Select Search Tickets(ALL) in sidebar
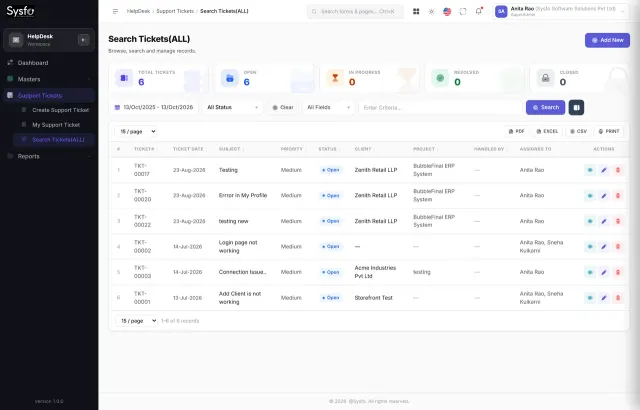 tap(54, 140)
